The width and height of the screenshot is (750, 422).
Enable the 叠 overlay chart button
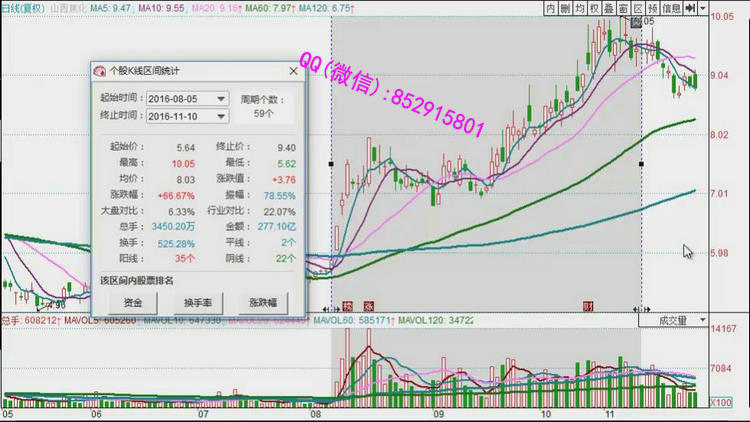pos(609,8)
